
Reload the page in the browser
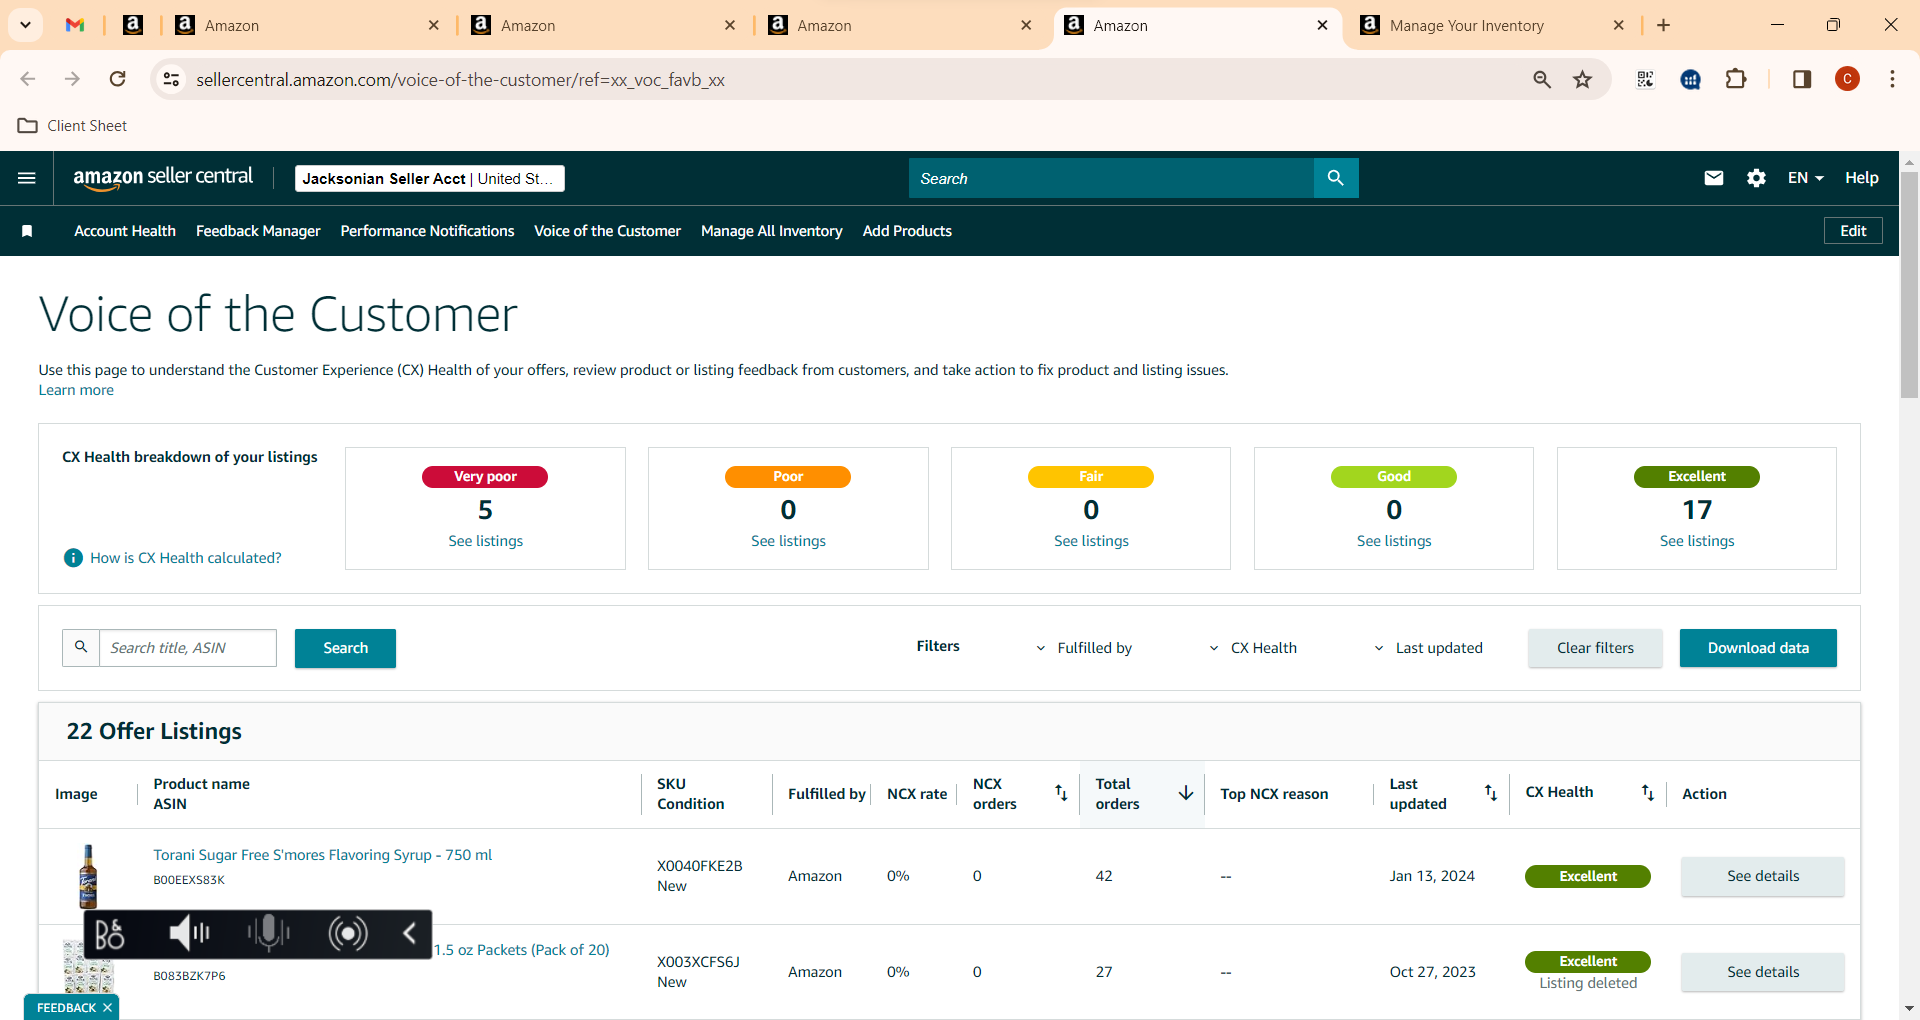click(x=118, y=79)
